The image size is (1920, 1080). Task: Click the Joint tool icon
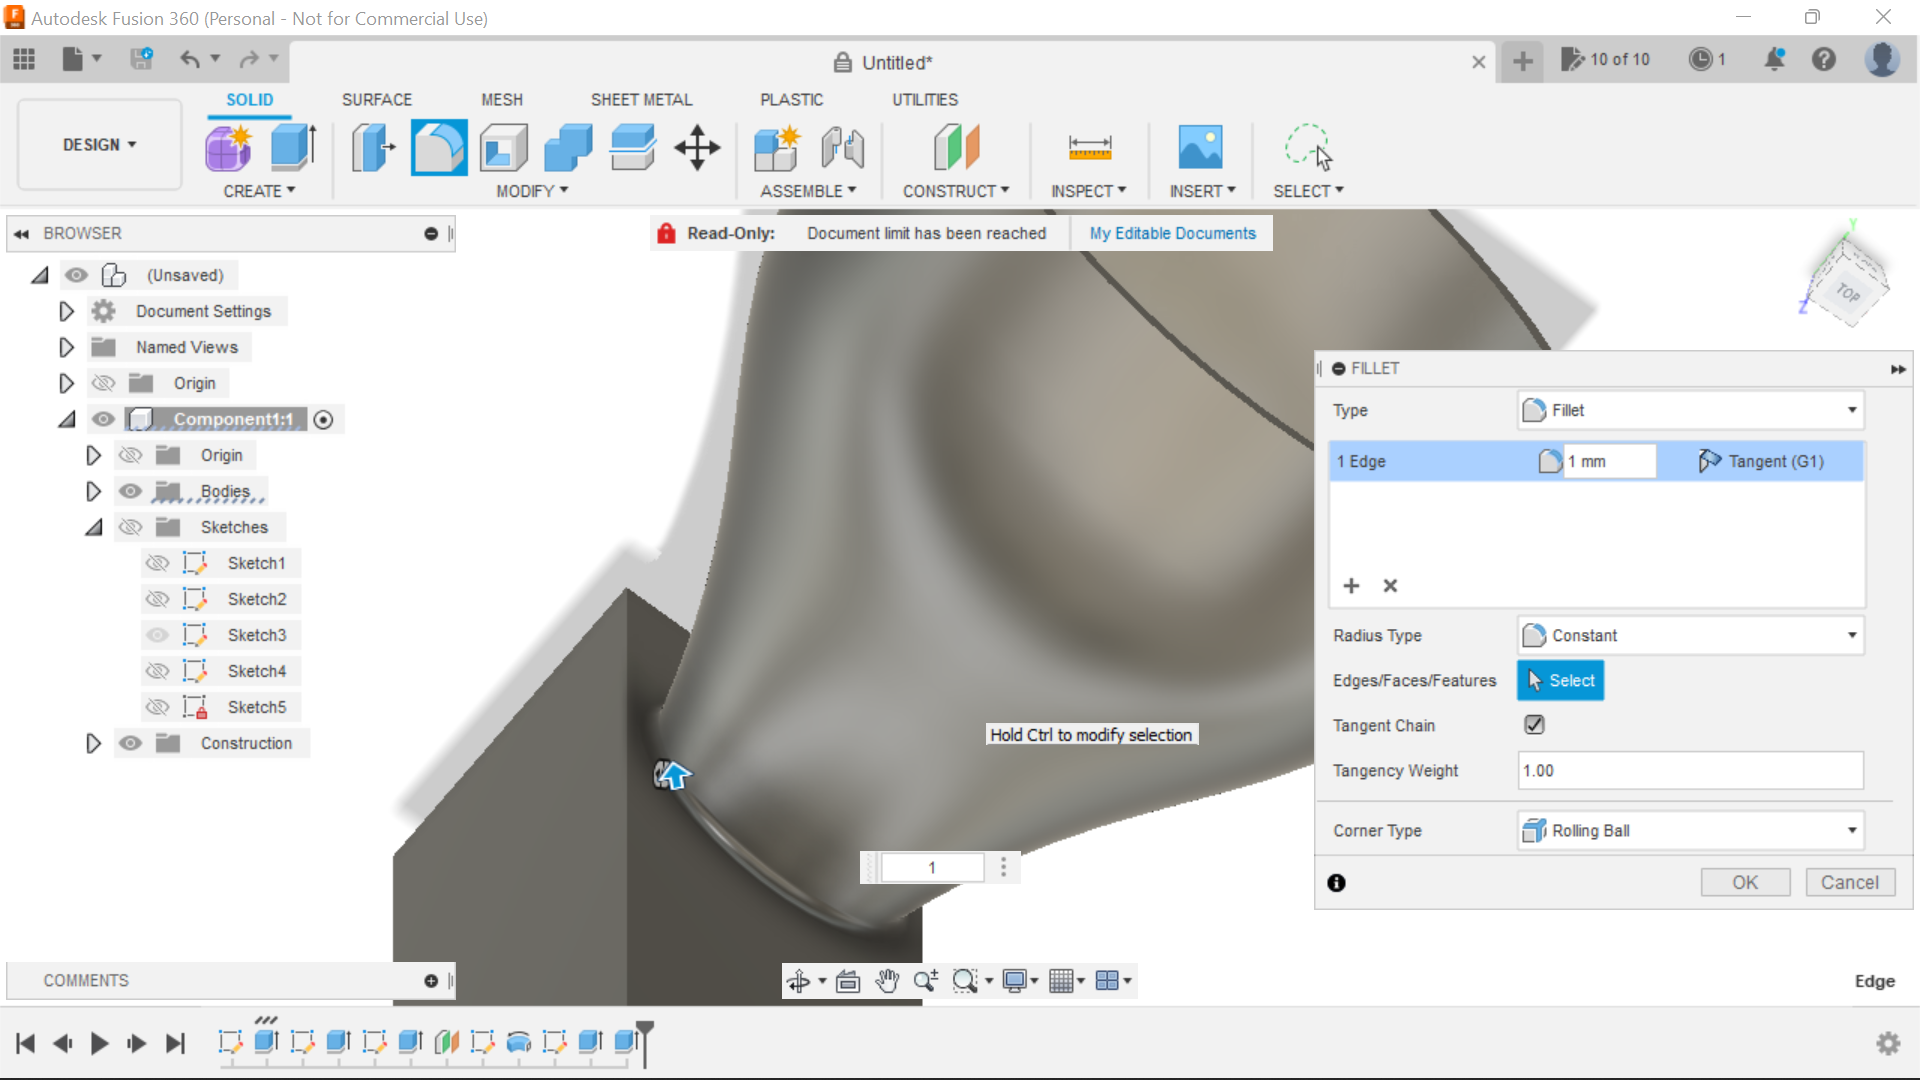[841, 147]
